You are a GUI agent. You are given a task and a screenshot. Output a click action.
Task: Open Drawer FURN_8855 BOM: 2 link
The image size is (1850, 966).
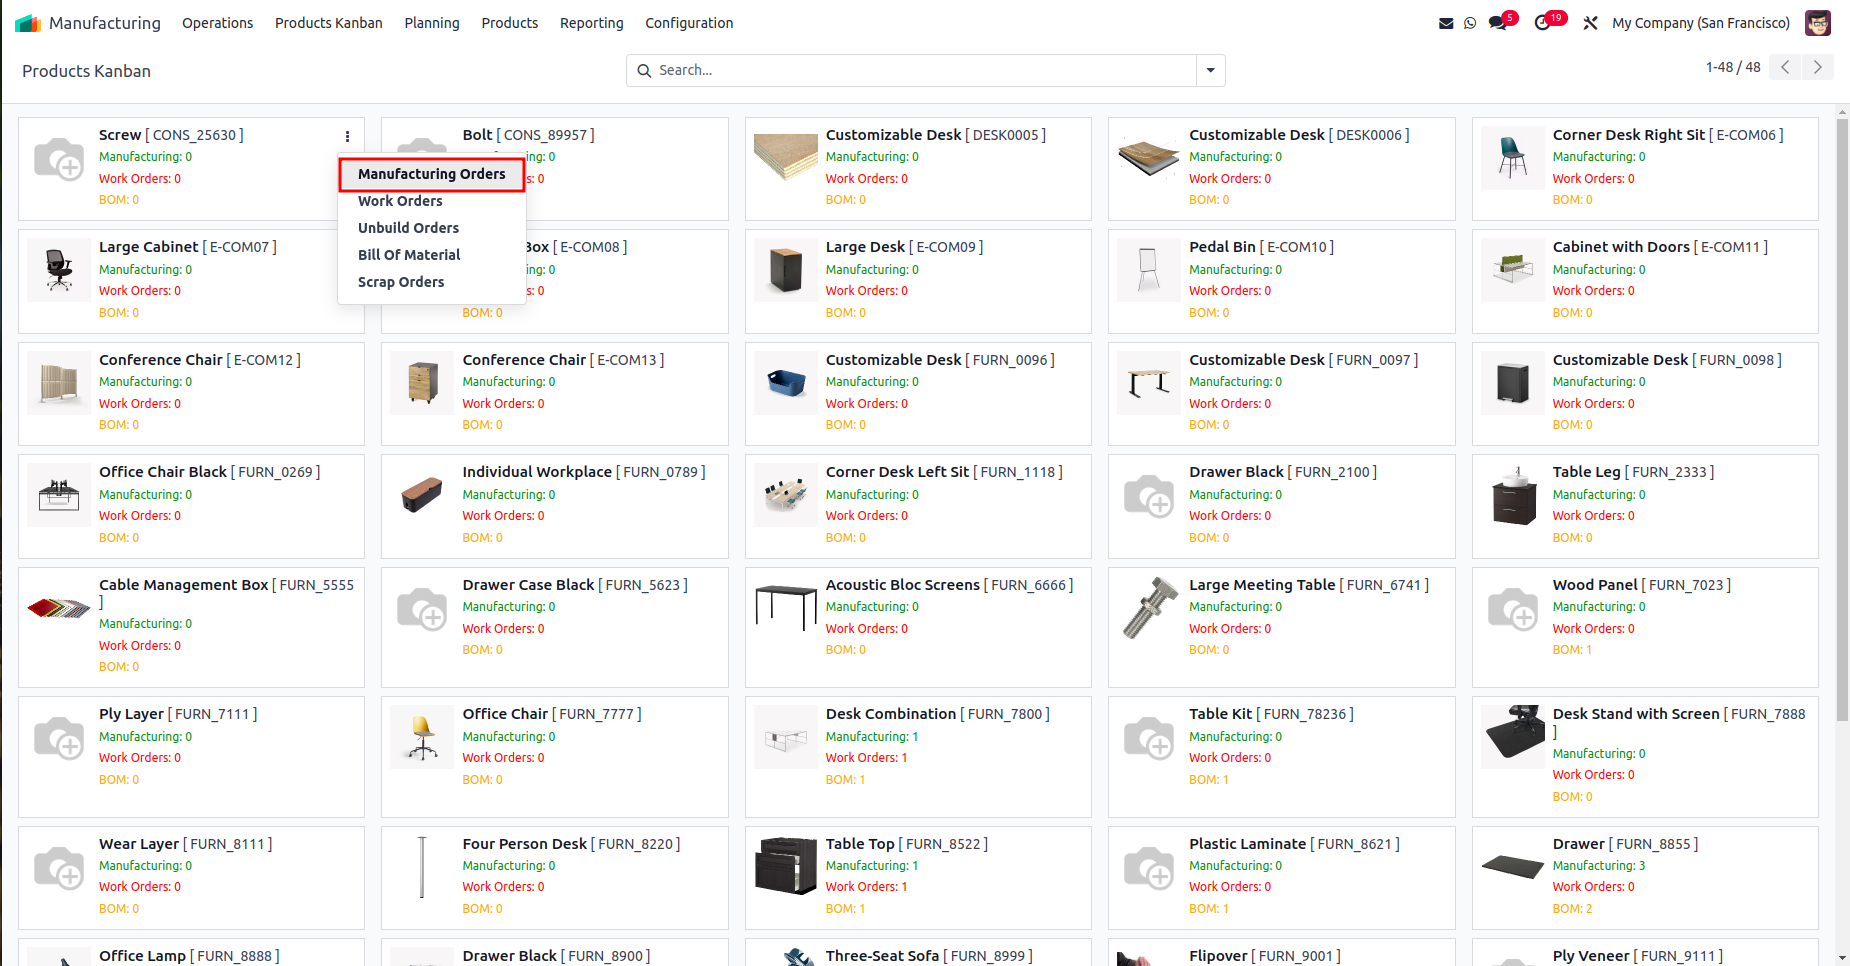(1572, 909)
